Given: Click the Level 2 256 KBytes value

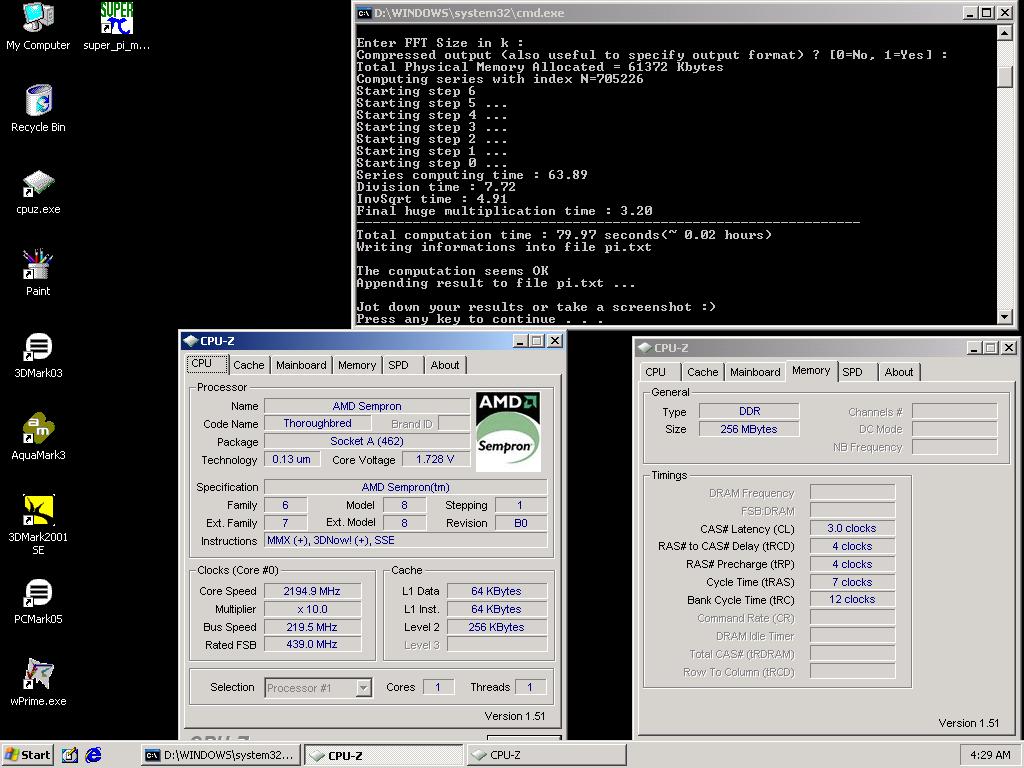Looking at the screenshot, I should click(x=496, y=627).
